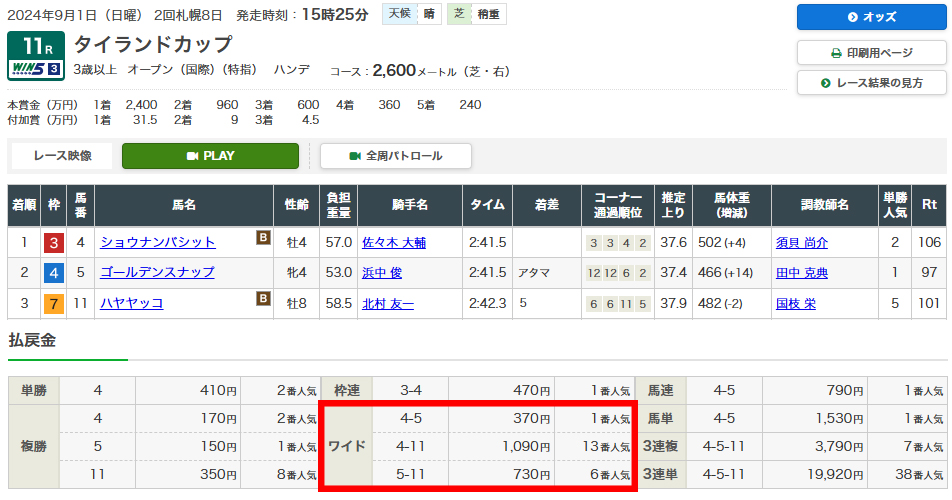Open horse ゴールデンスナップ details
This screenshot has height=500, width=952.
click(x=157, y=273)
